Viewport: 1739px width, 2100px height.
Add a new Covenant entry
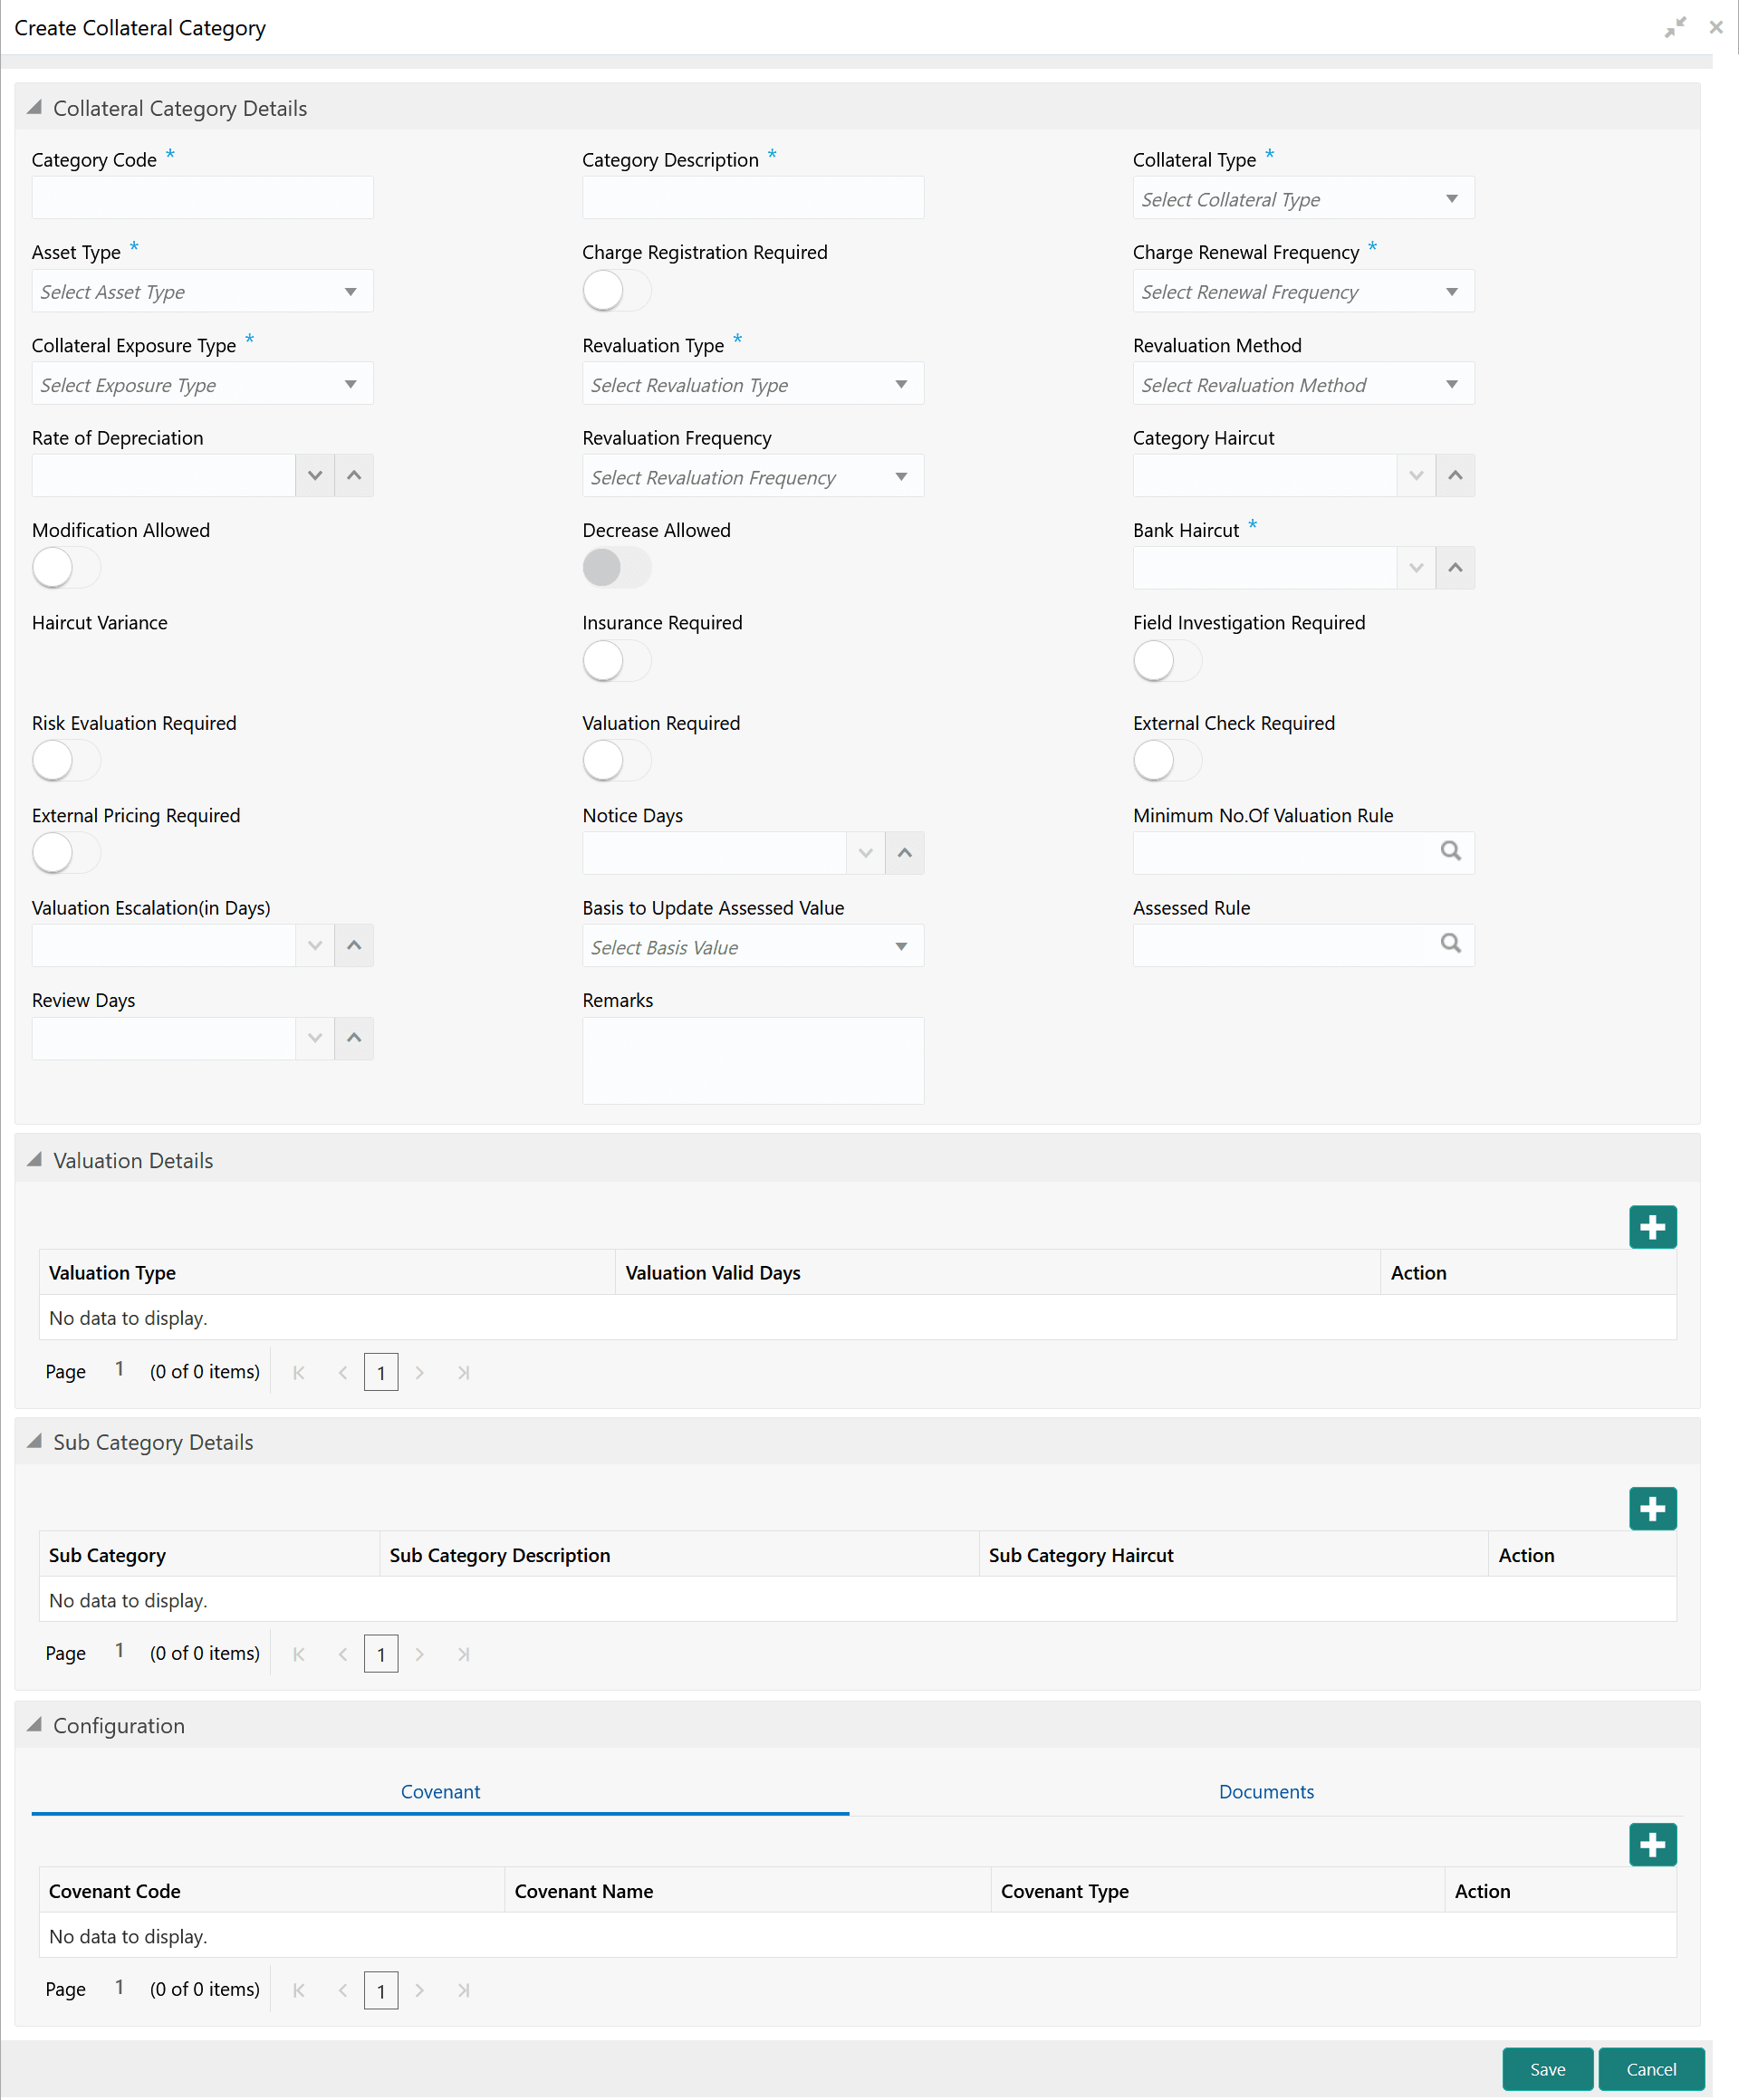click(x=1651, y=1844)
